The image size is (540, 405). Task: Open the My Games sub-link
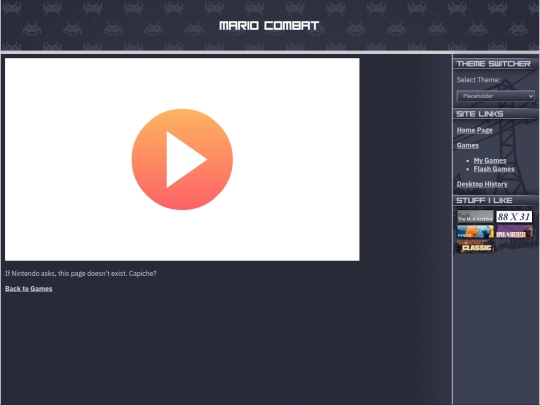tap(490, 160)
